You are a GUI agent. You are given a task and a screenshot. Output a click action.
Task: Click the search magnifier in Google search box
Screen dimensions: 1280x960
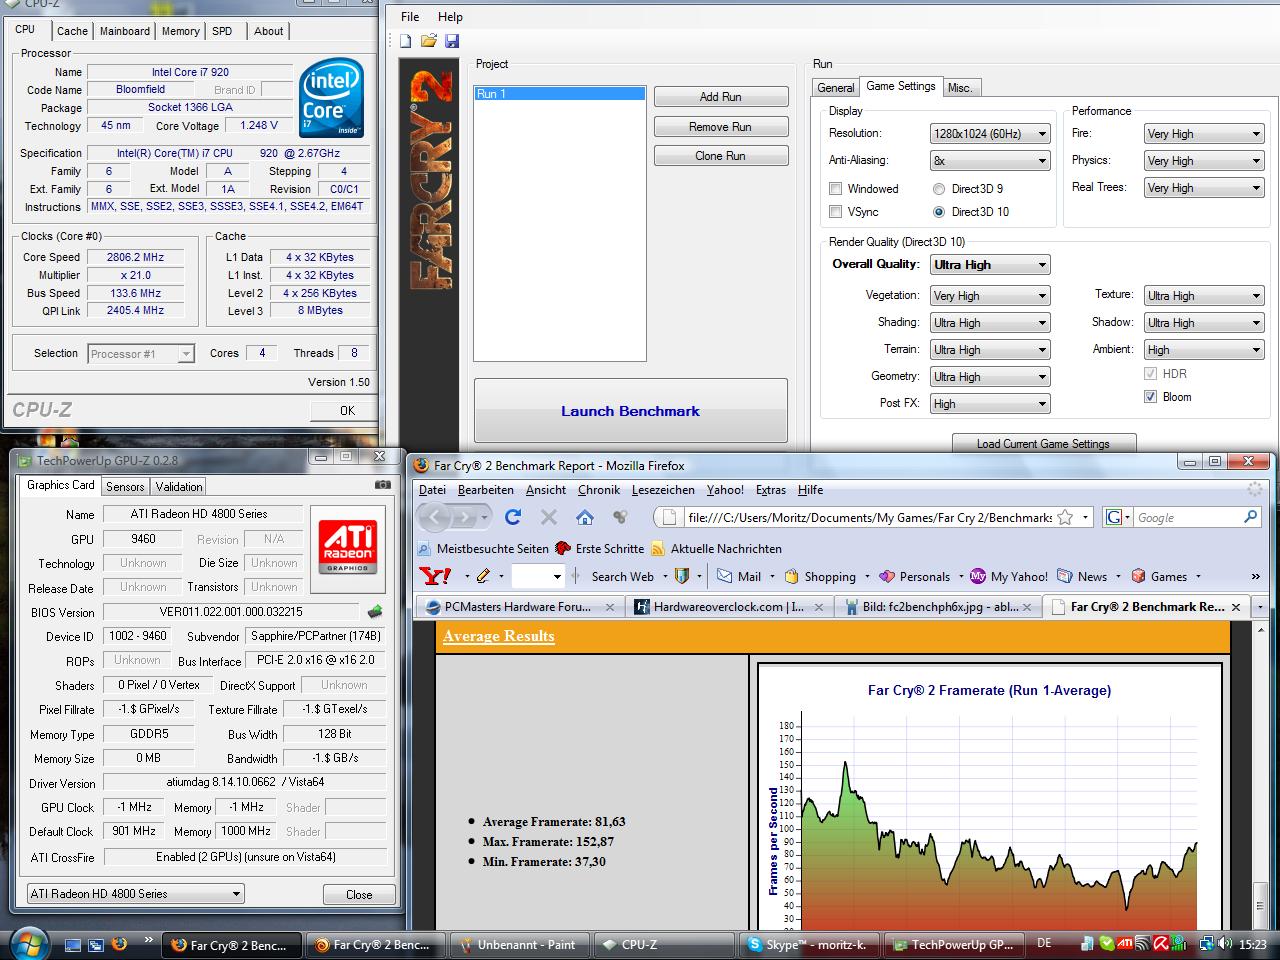pos(1251,517)
